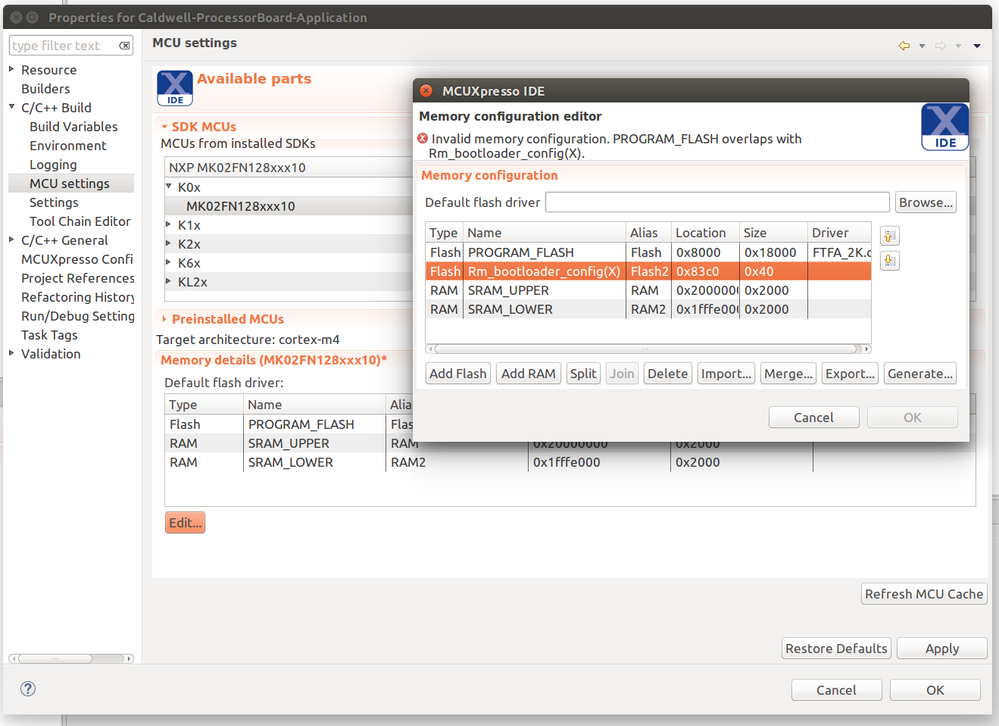This screenshot has height=726, width=999.
Task: Expand the K1x MCU family
Action: [169, 224]
